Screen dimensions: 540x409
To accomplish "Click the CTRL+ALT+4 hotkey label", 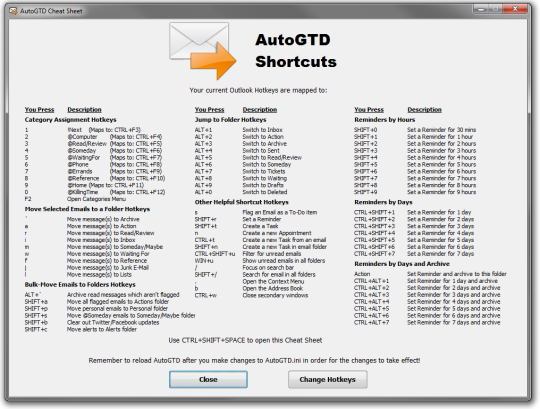I will click(372, 302).
